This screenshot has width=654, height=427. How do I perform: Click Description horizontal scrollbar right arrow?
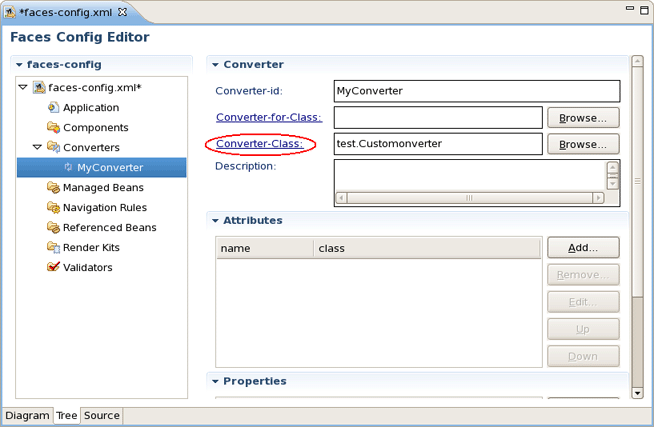[599, 198]
